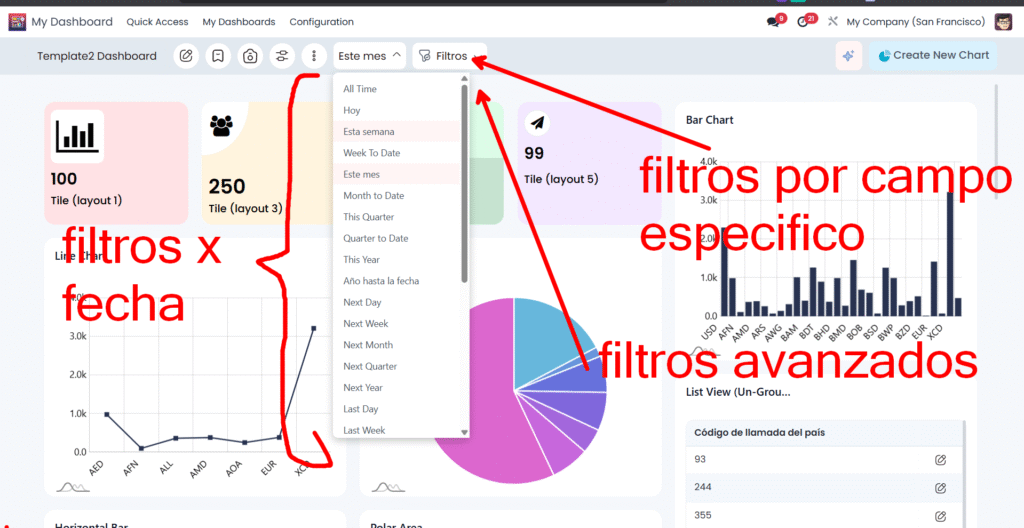This screenshot has width=1024, height=528.
Task: Collapse the Este mes date dropdown
Action: 370,56
